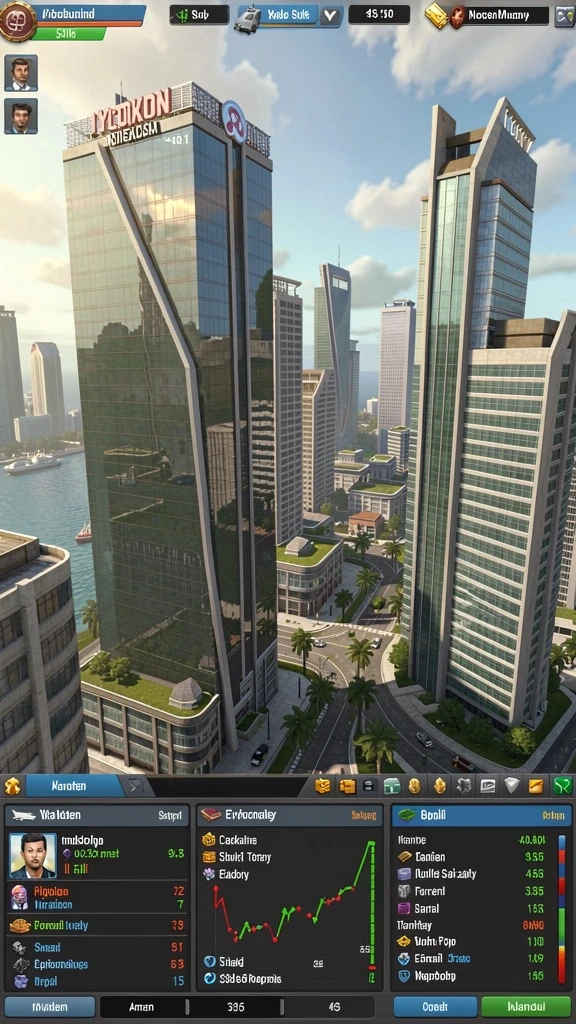Open the top bar icon at far right

(564, 16)
